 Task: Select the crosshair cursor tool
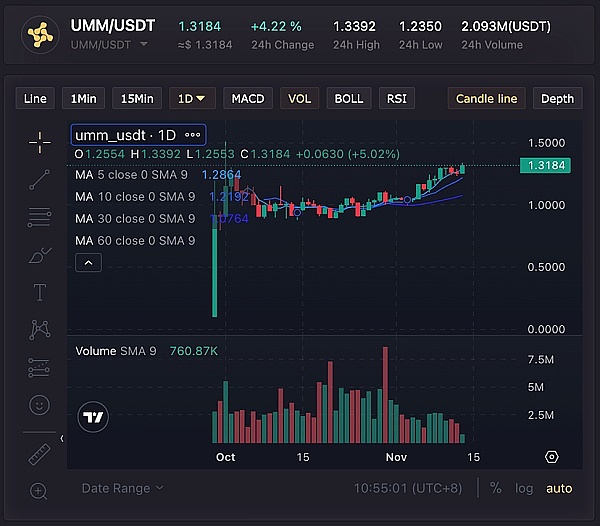point(39,142)
